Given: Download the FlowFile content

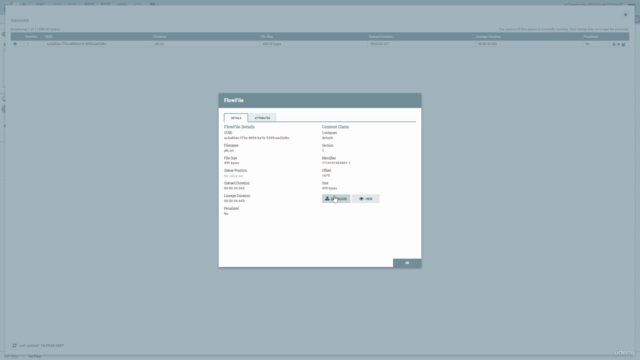Looking at the screenshot, I should (x=336, y=199).
